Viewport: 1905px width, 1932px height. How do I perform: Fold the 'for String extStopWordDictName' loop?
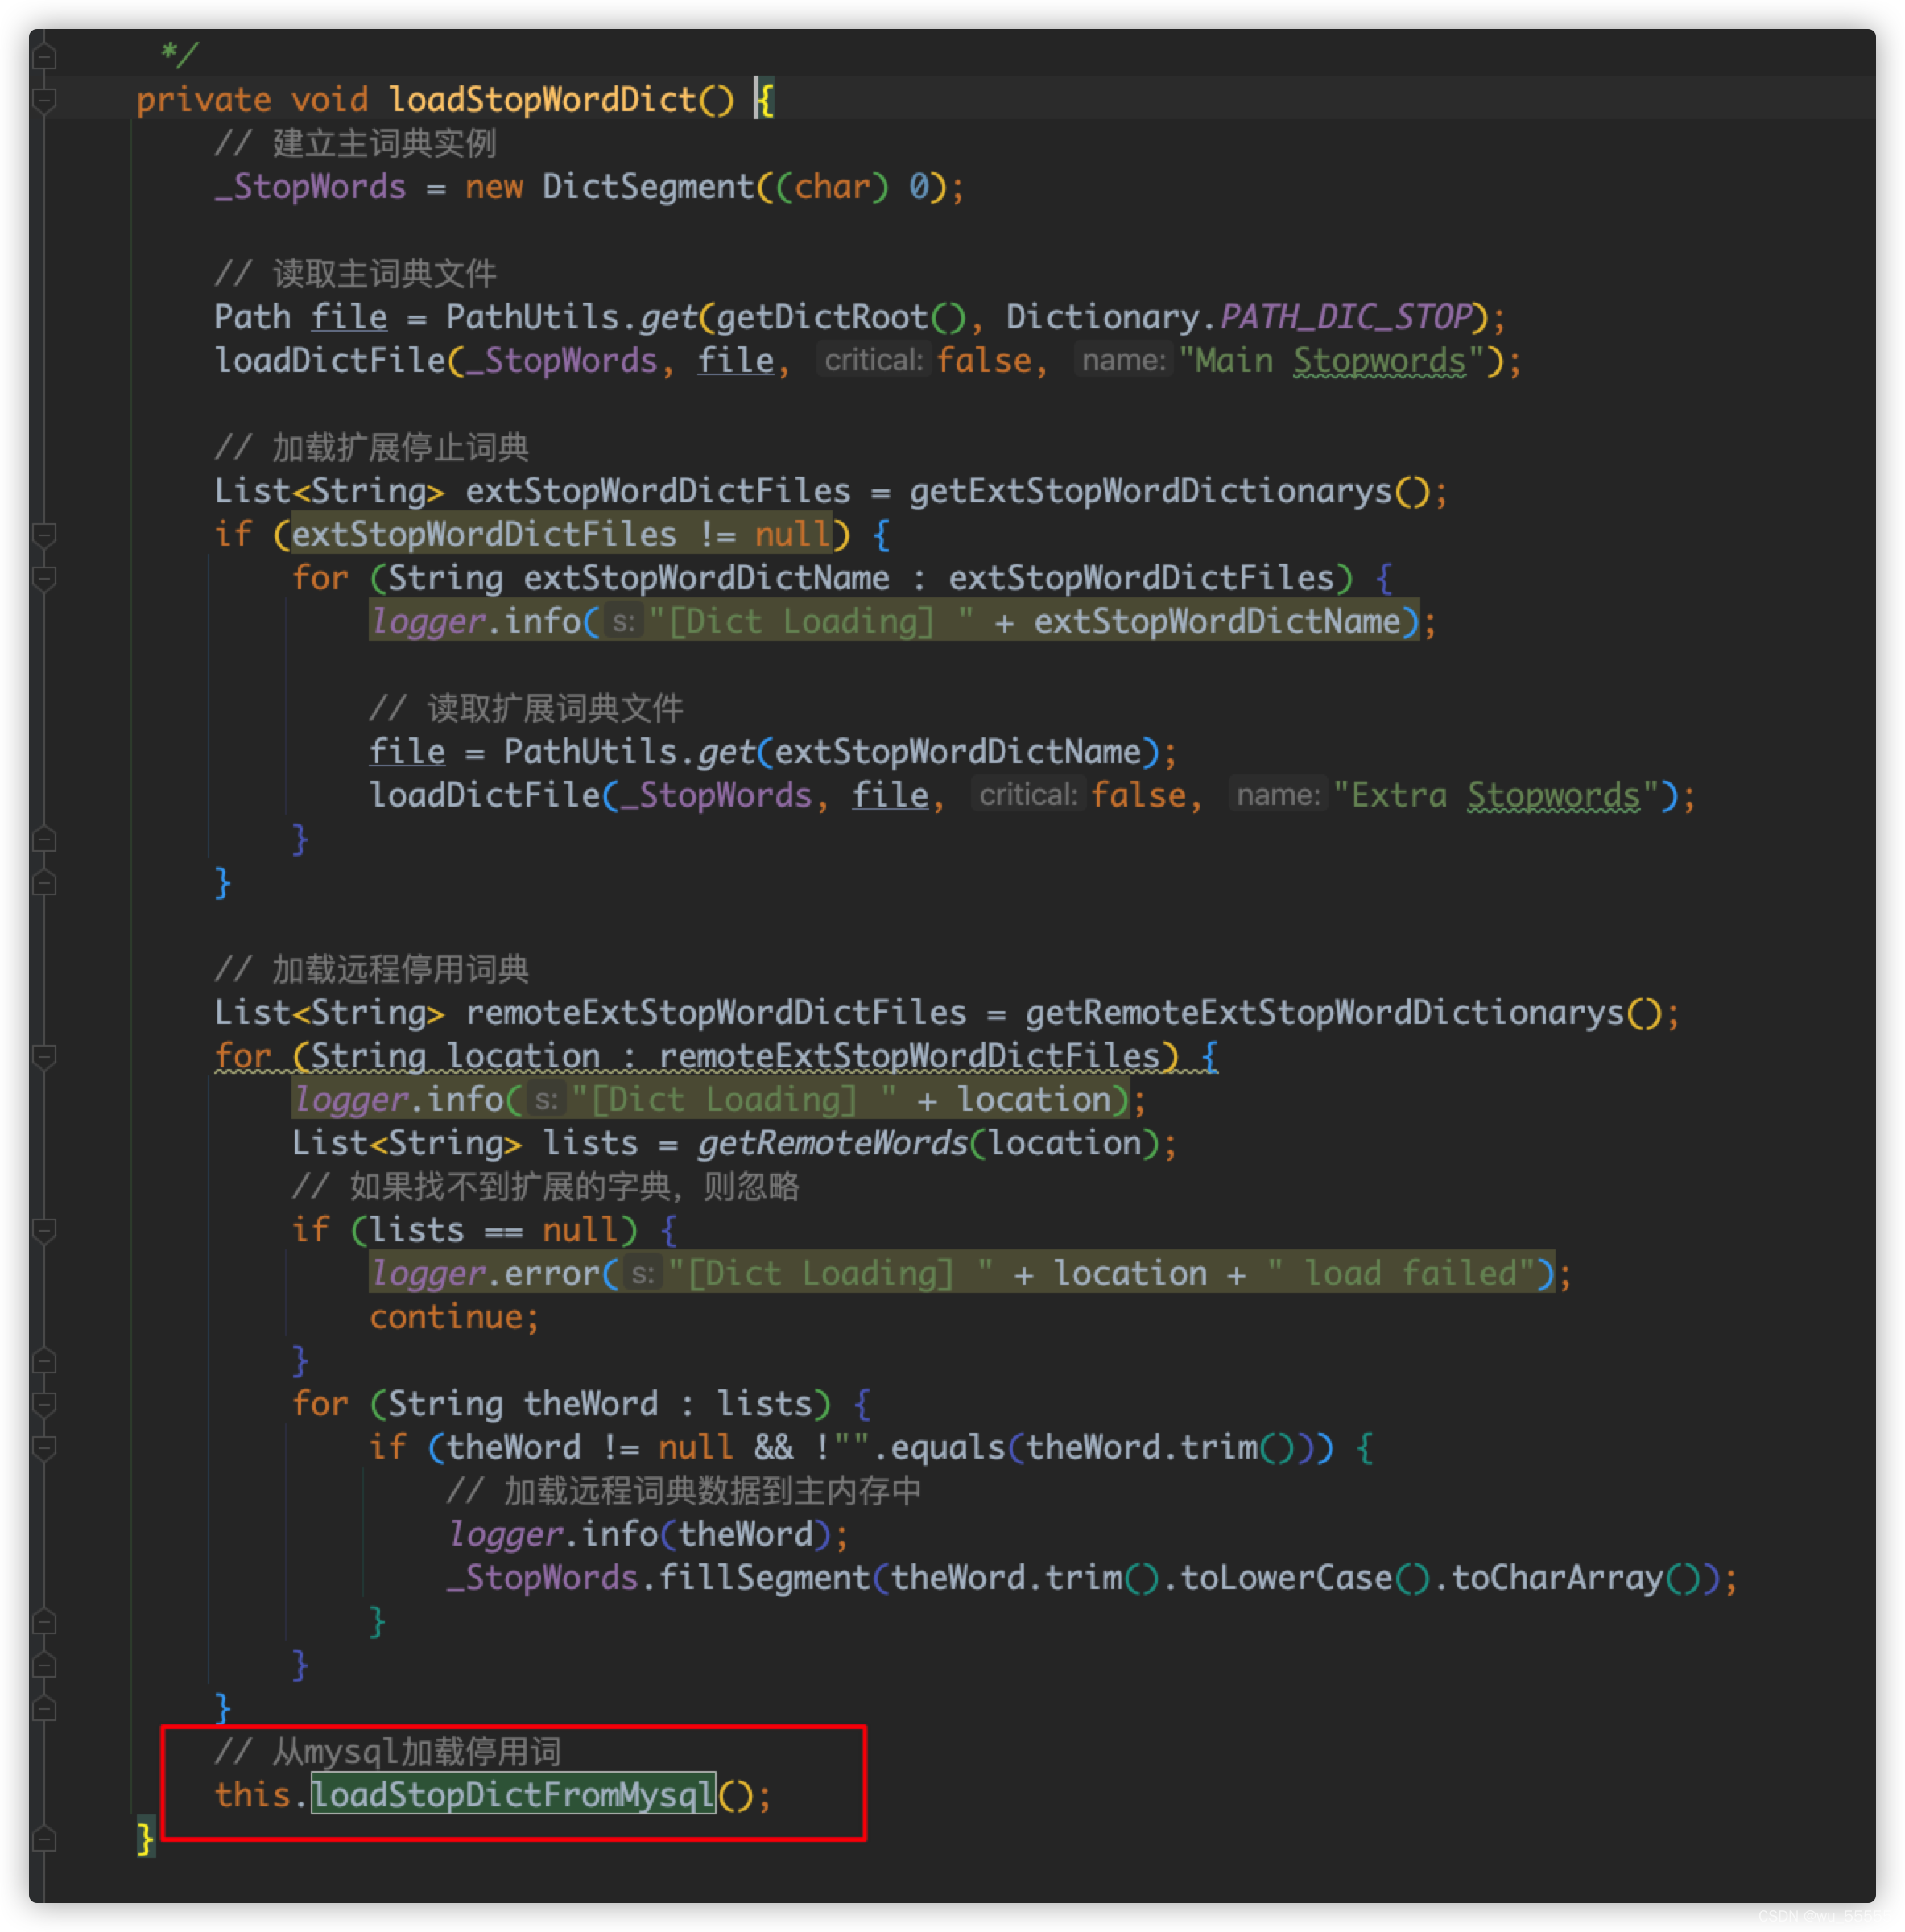pos(44,579)
